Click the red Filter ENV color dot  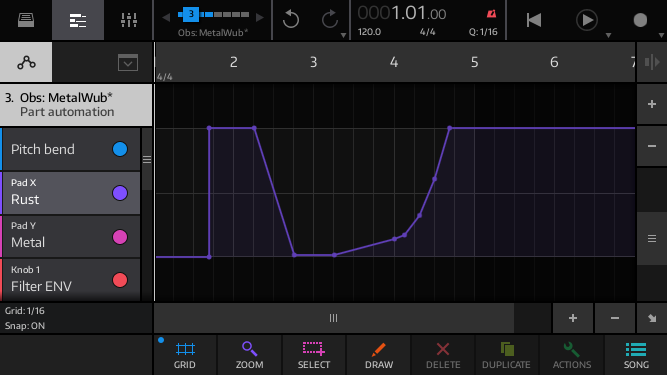[120, 280]
